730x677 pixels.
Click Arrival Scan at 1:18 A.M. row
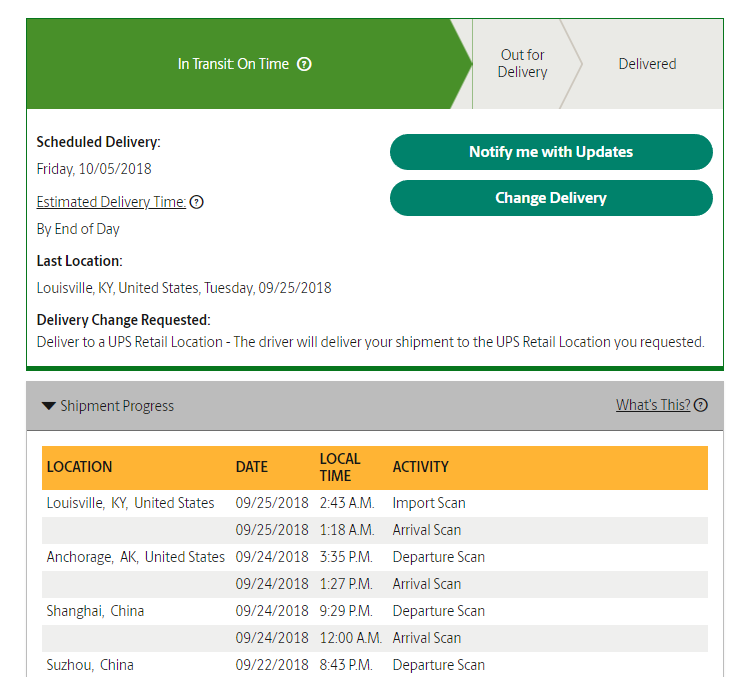[x=426, y=530]
